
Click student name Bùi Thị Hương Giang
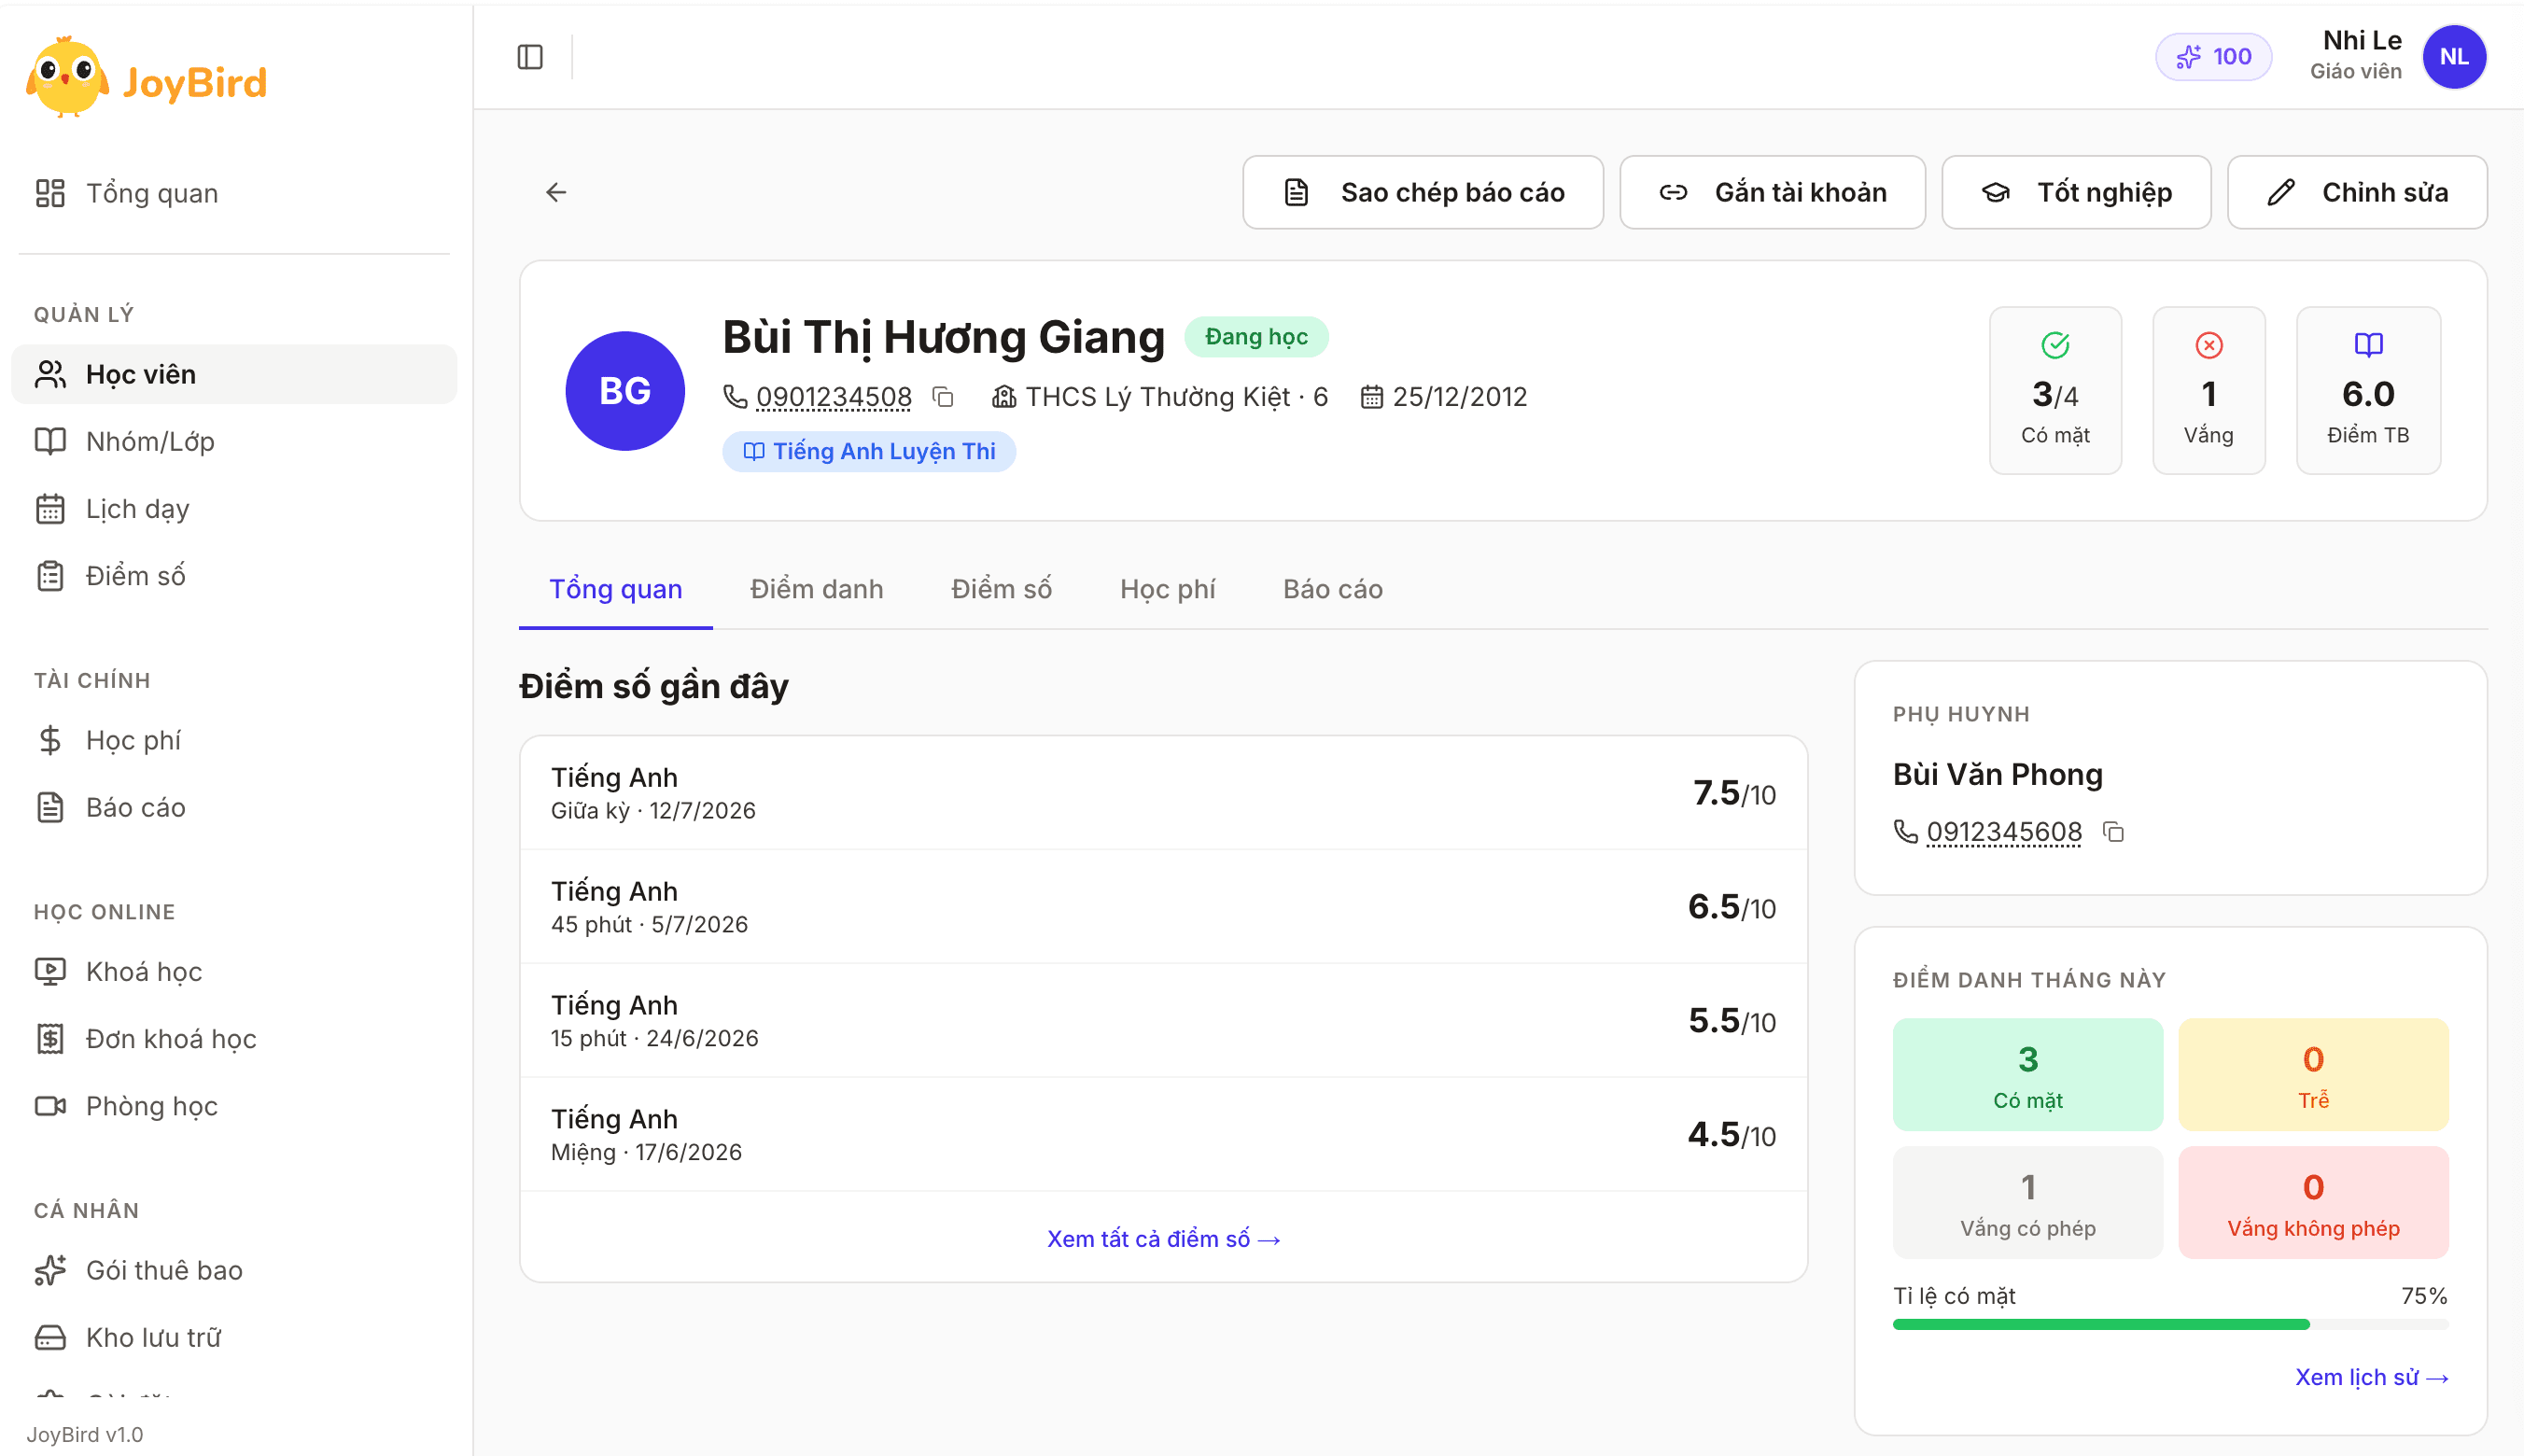943,337
